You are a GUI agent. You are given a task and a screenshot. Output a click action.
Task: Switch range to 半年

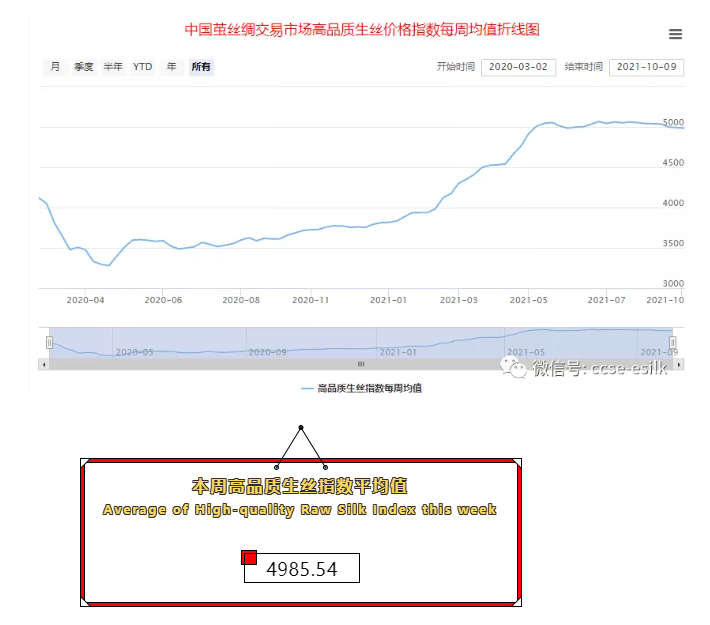click(x=113, y=67)
